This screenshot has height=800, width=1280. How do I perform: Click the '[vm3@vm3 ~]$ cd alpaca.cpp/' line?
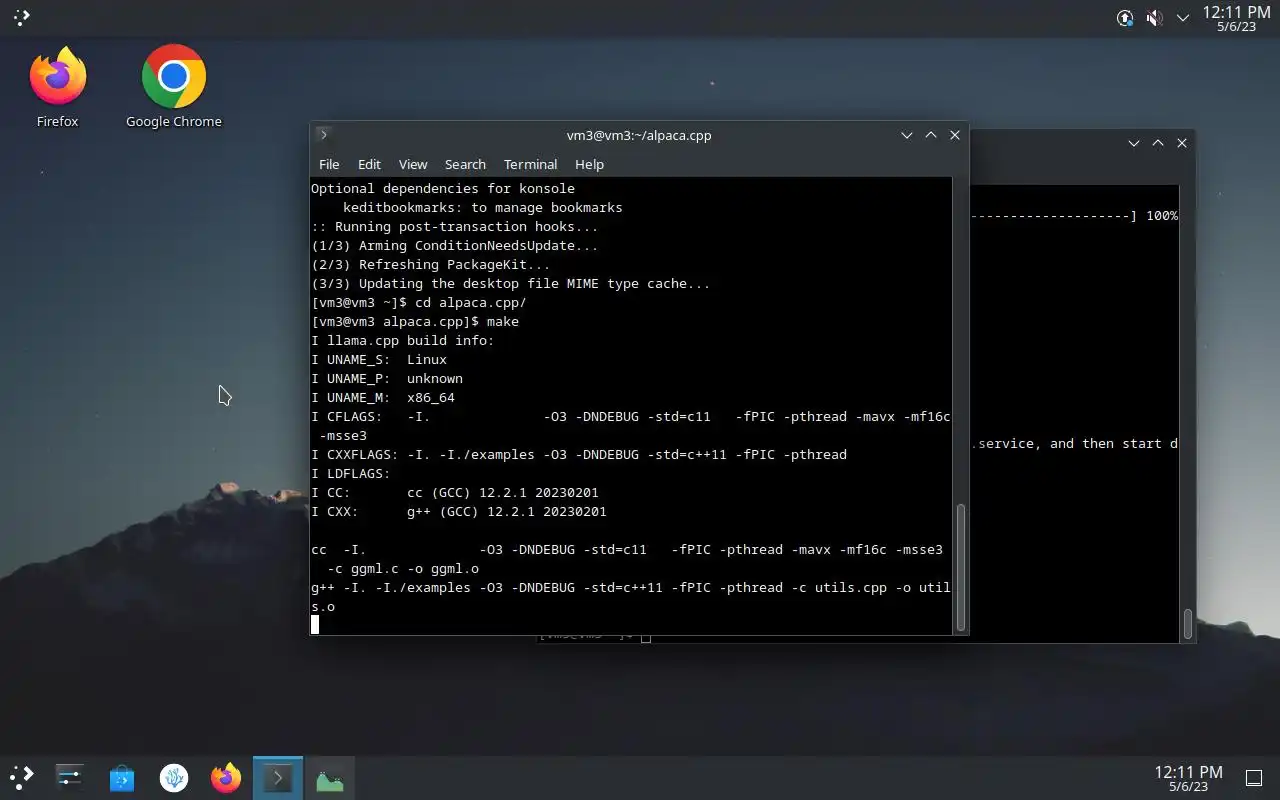(x=419, y=303)
